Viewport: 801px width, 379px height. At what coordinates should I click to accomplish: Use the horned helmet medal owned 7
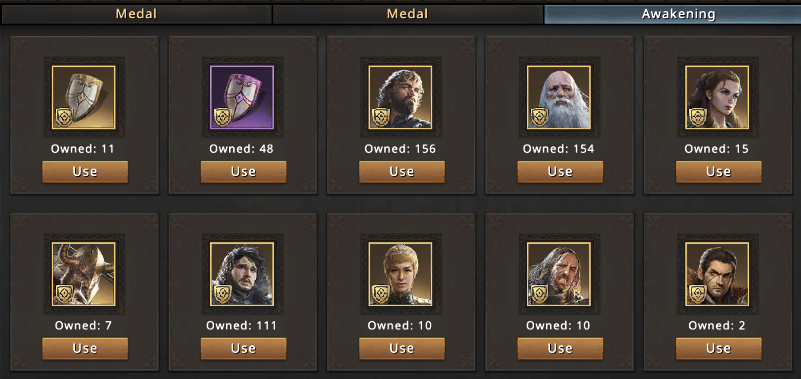point(85,348)
